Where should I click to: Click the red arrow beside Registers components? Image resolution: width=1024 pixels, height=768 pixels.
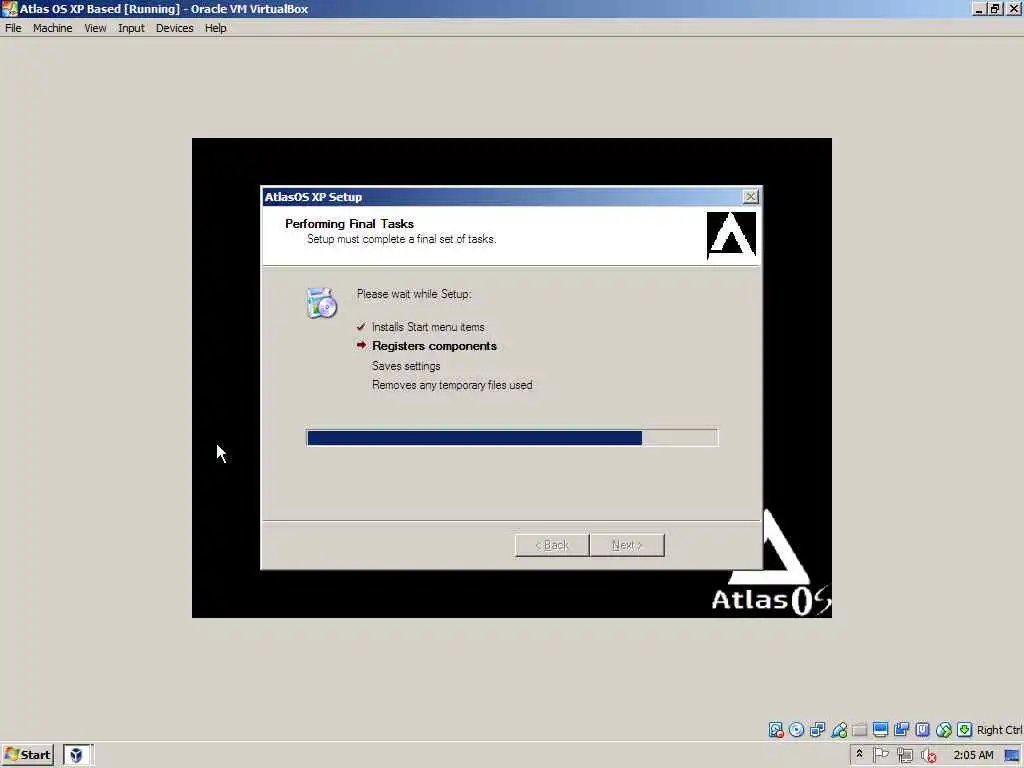pos(361,345)
